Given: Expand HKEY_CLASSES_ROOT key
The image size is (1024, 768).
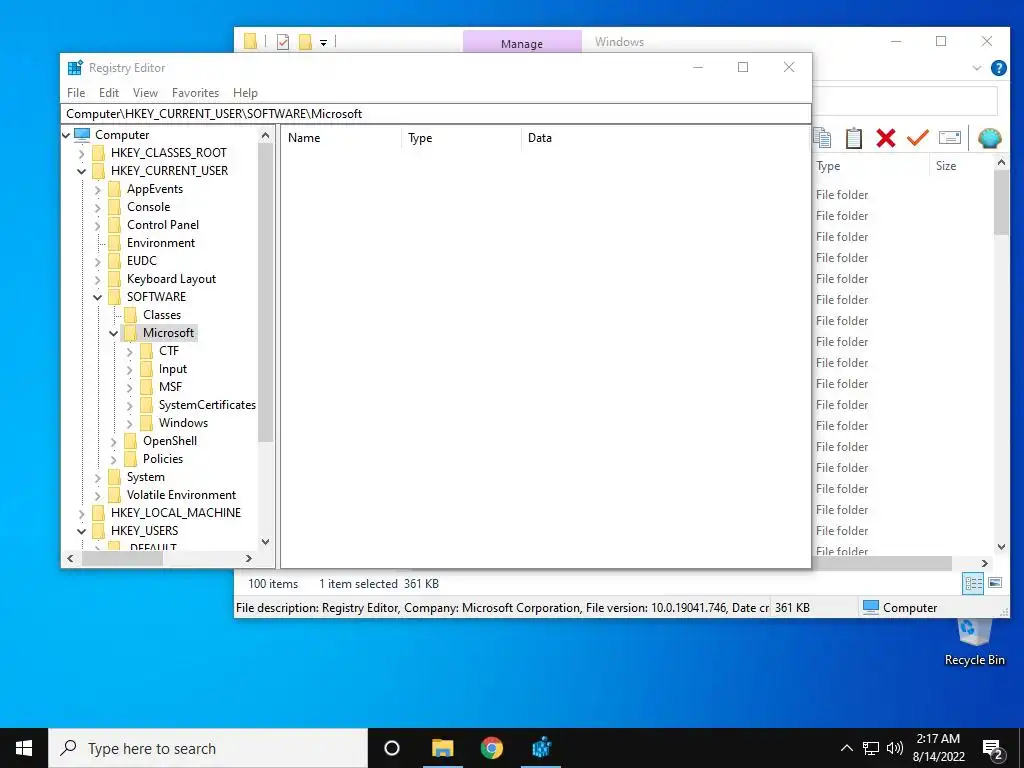Looking at the screenshot, I should coord(82,153).
